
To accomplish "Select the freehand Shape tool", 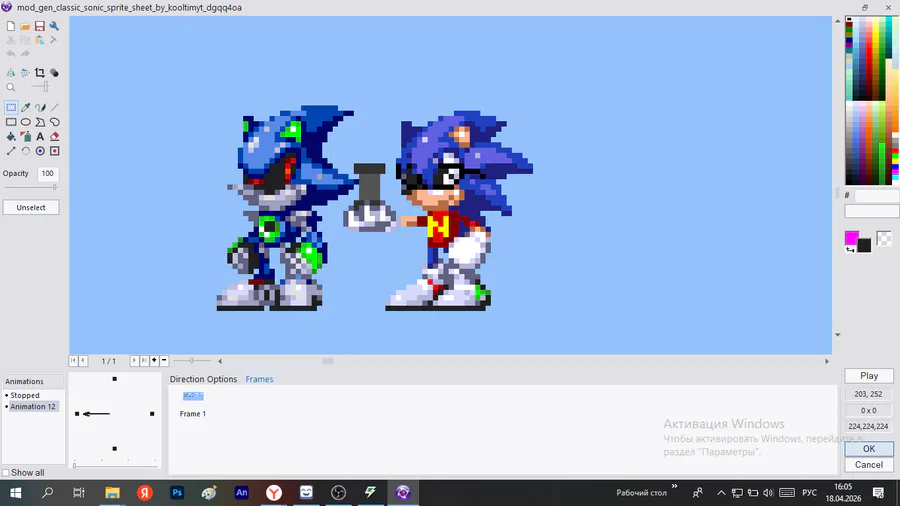I will 55,122.
